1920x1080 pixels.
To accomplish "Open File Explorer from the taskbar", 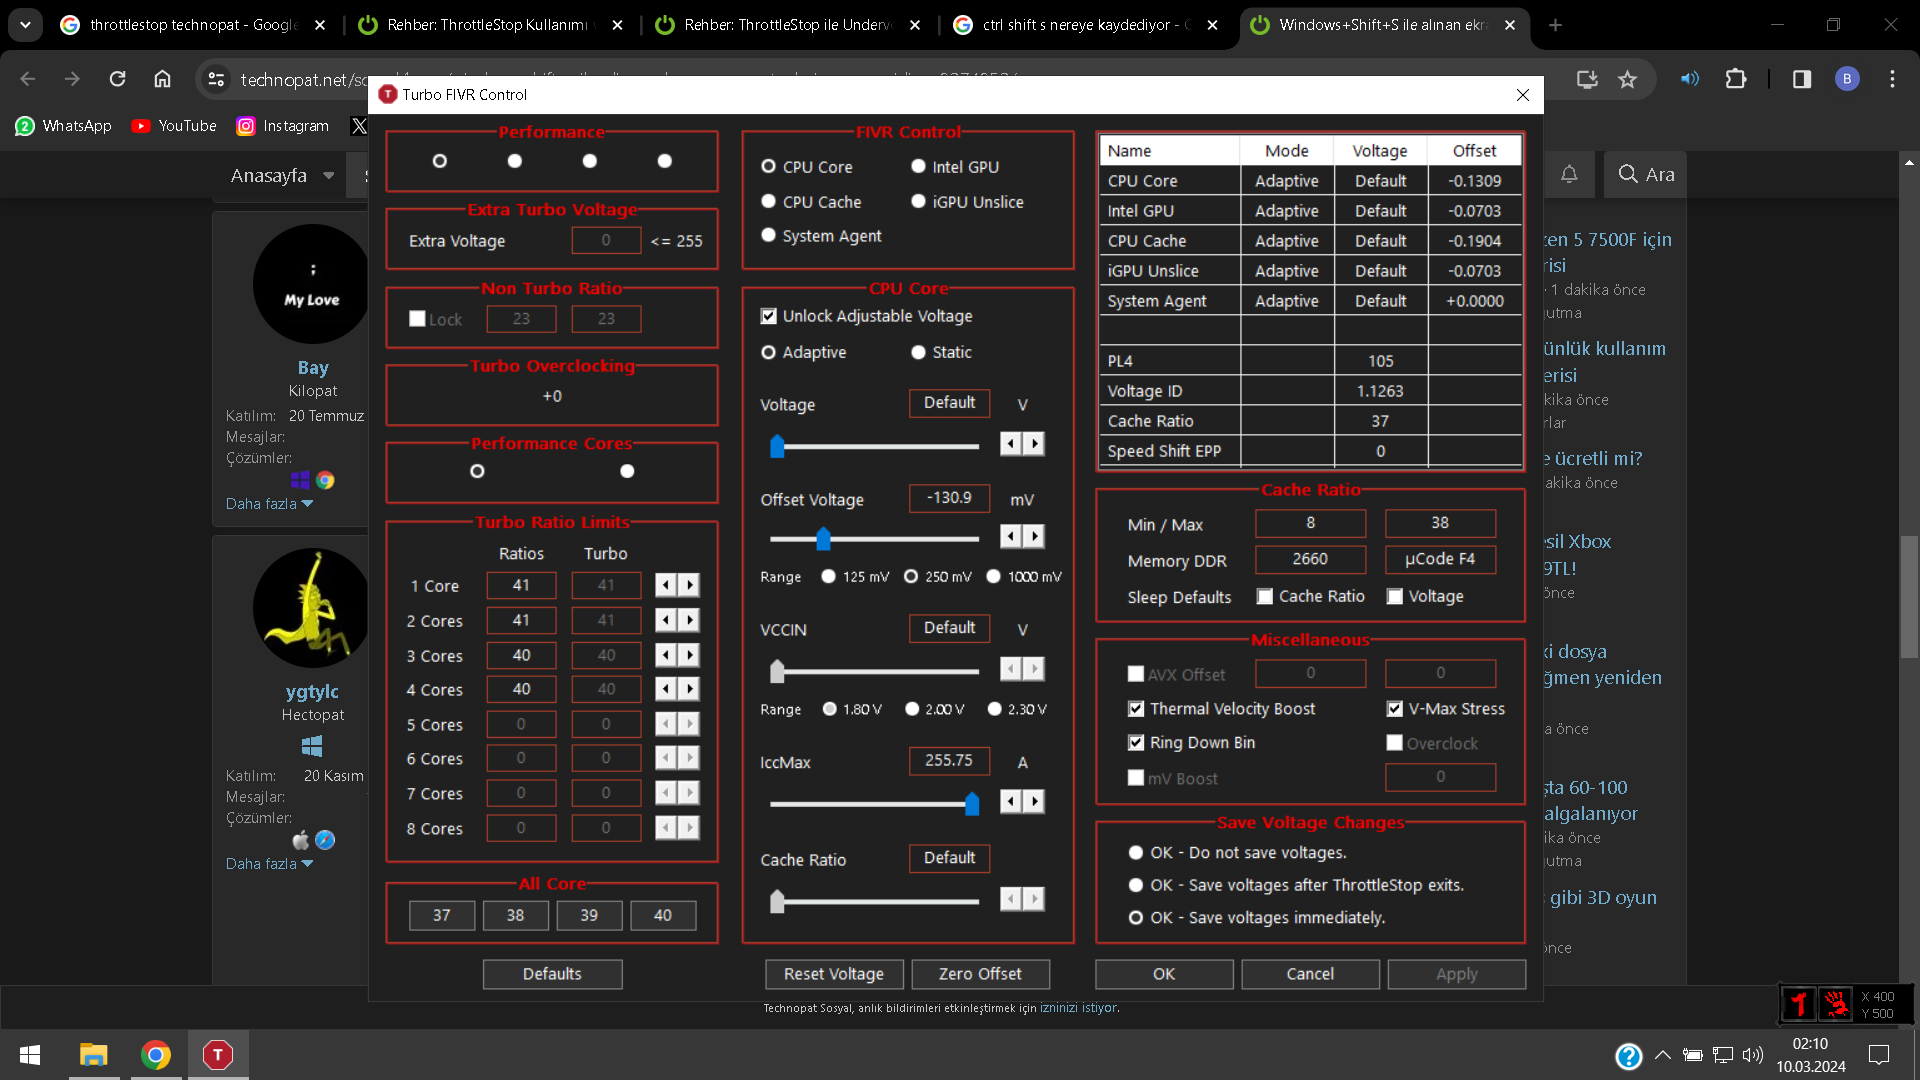I will (x=93, y=1055).
